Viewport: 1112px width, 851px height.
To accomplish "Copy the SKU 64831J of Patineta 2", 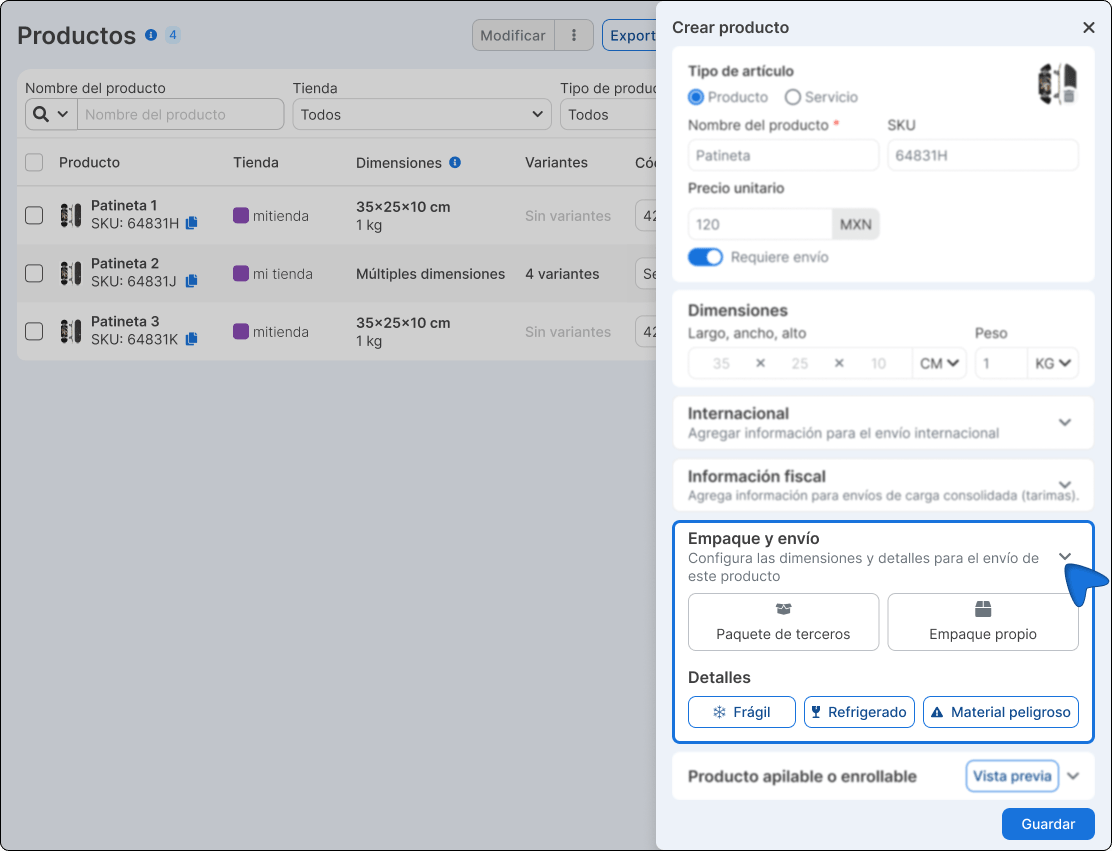I will [x=192, y=281].
